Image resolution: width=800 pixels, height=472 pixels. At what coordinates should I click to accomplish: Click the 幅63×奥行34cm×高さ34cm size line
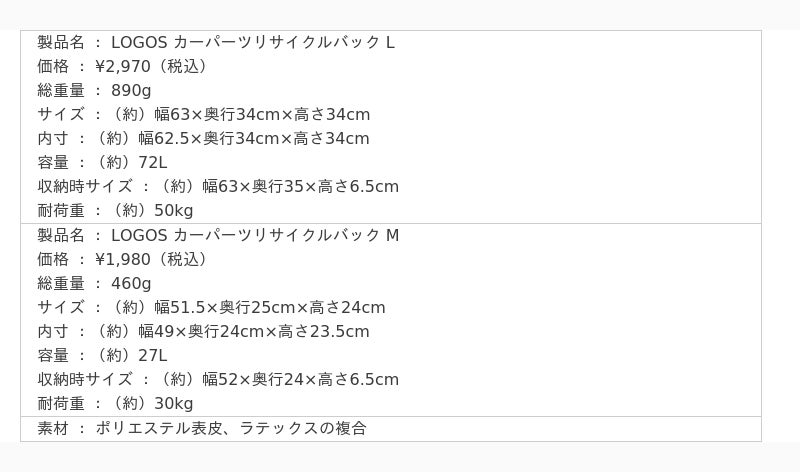(204, 114)
